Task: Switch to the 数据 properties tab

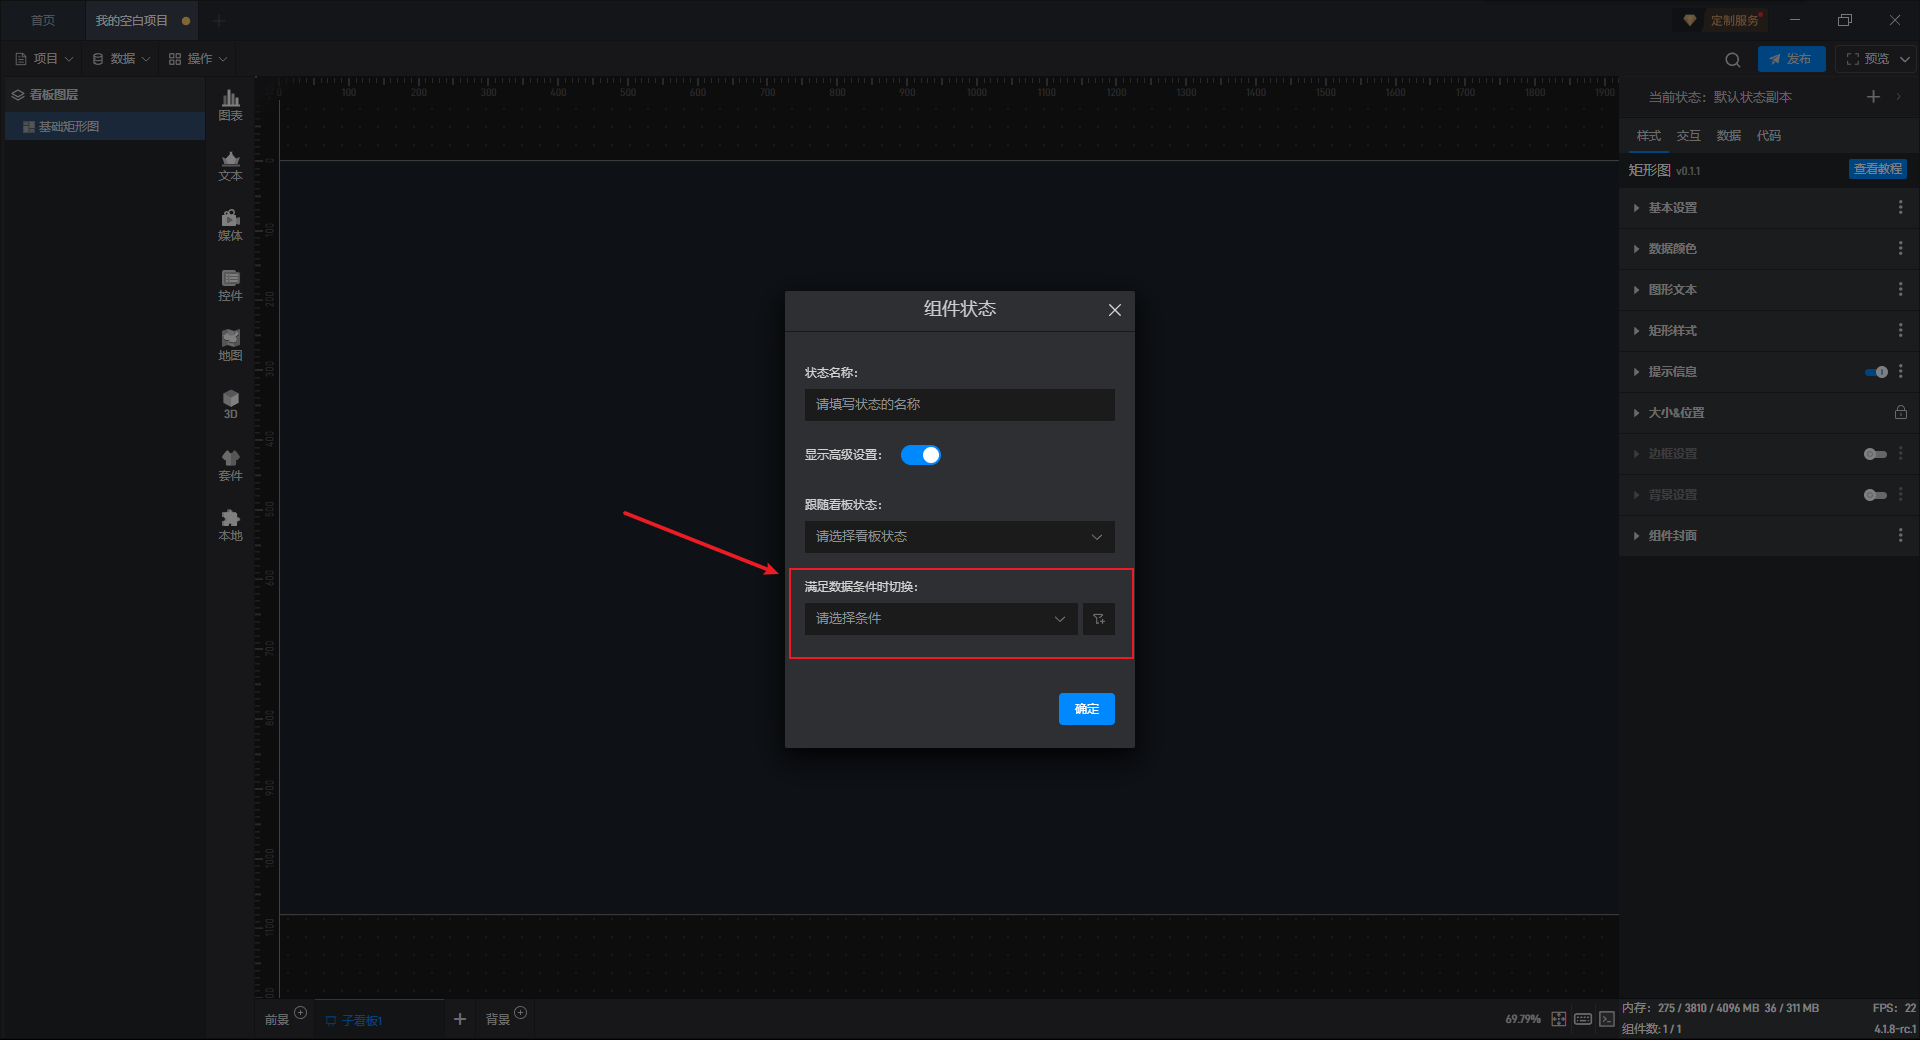Action: coord(1729,136)
